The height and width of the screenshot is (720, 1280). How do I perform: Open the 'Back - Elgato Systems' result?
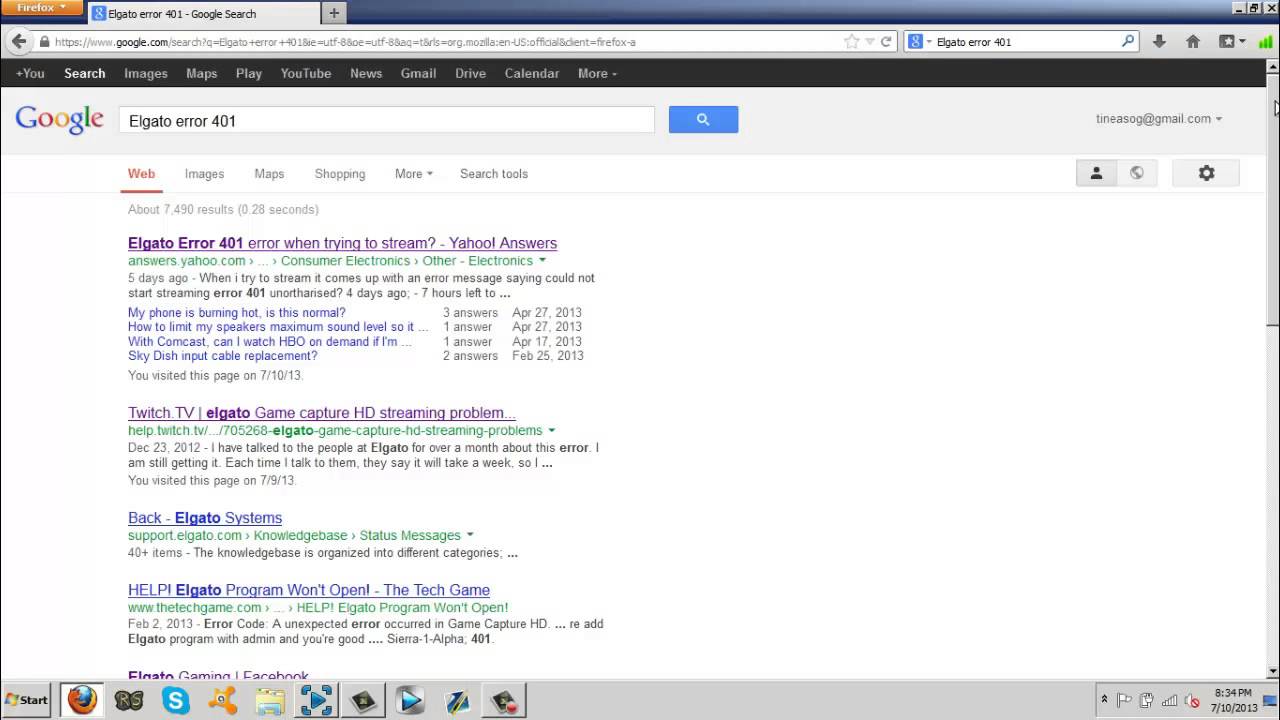click(x=205, y=518)
